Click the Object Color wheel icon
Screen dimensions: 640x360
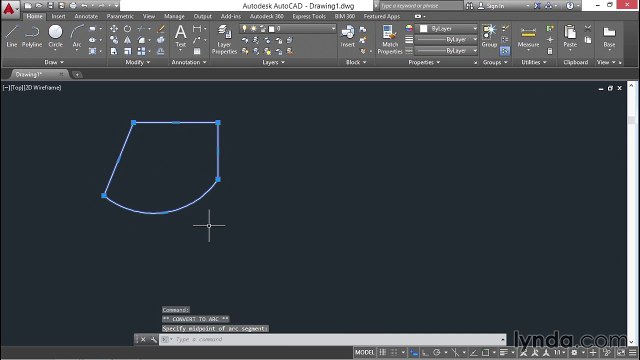tap(409, 28)
